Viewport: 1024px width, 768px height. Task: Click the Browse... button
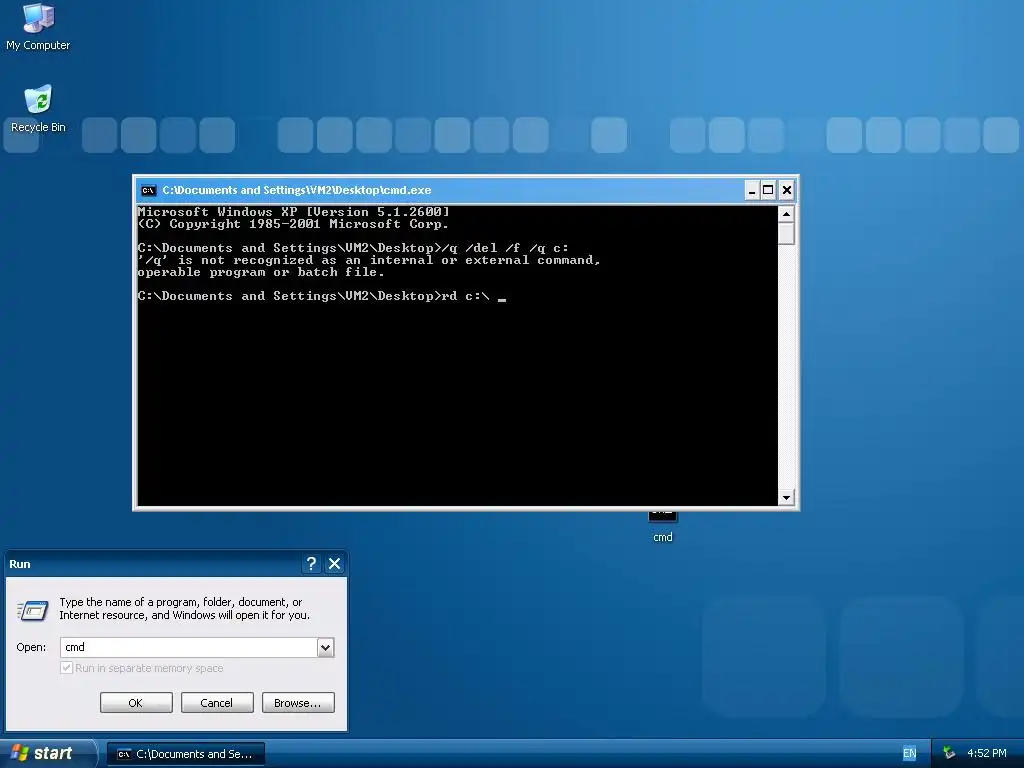(x=298, y=703)
